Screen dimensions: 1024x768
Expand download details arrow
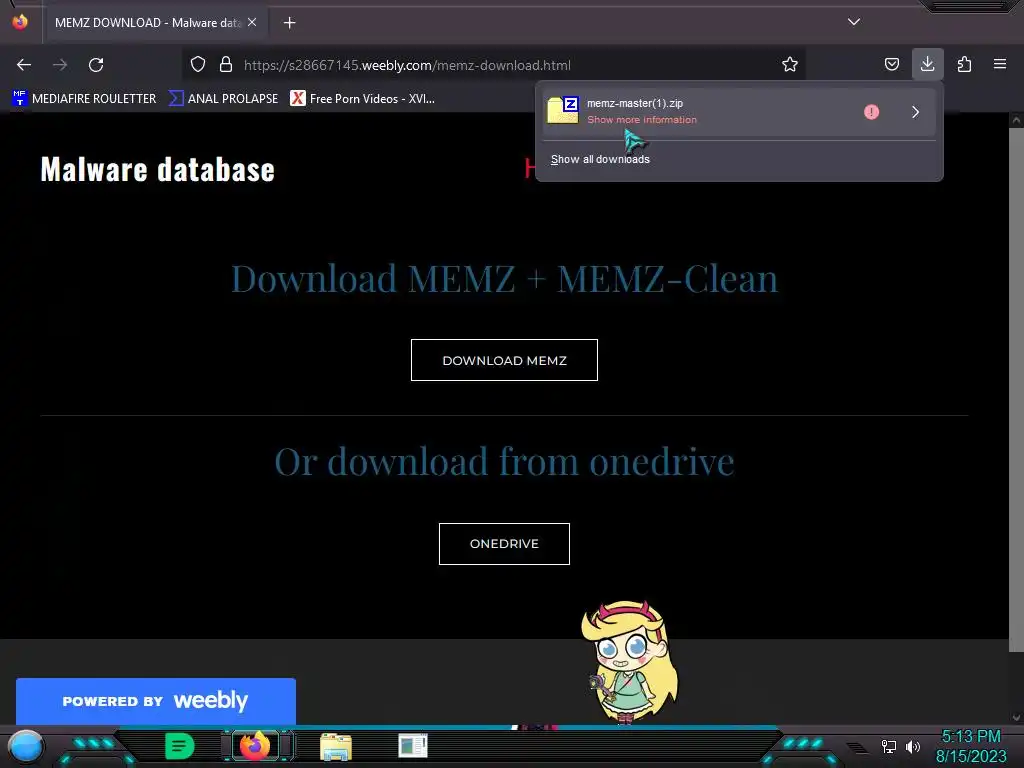[x=916, y=112]
